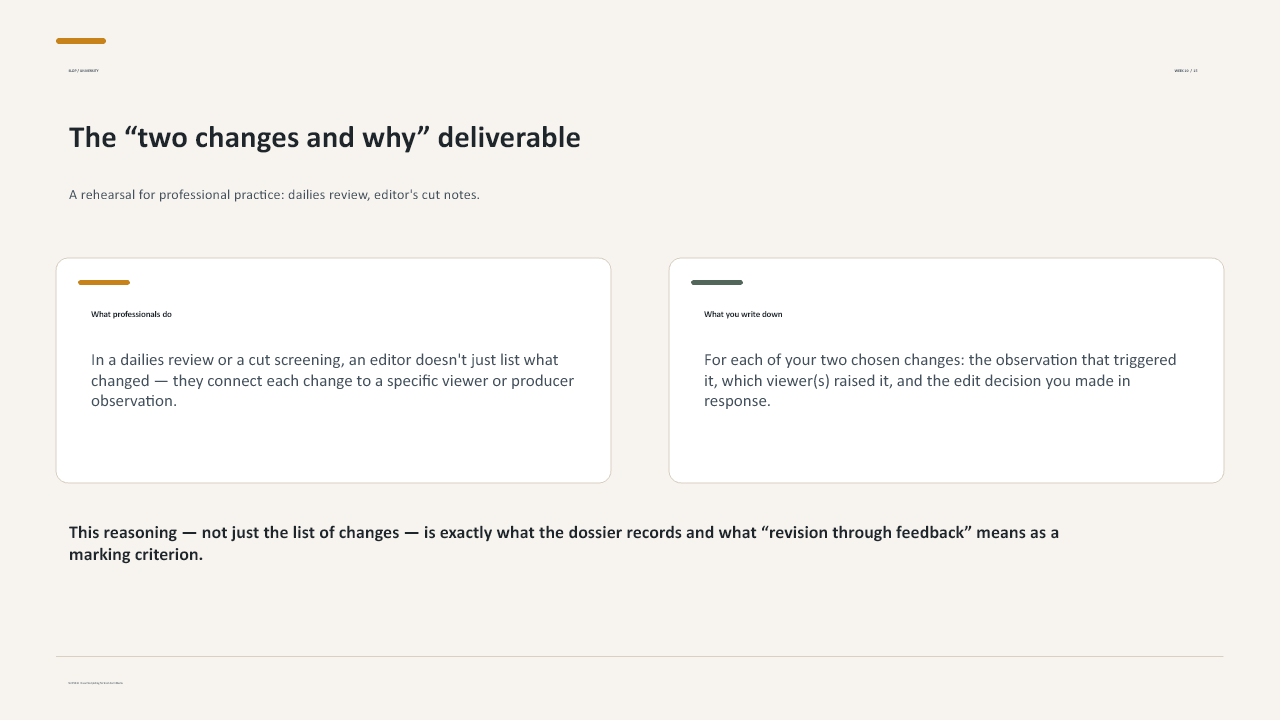Select the right card paragraph about two chosen changes

[940, 380]
